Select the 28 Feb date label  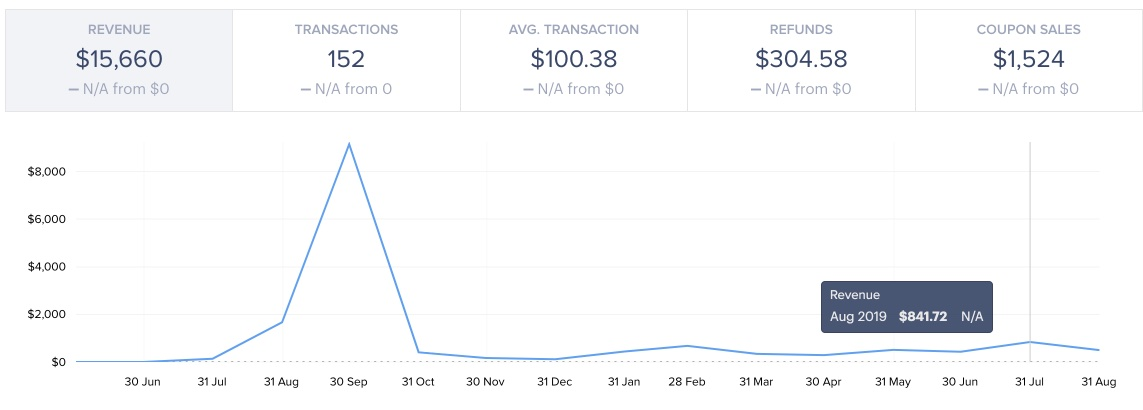[689, 381]
